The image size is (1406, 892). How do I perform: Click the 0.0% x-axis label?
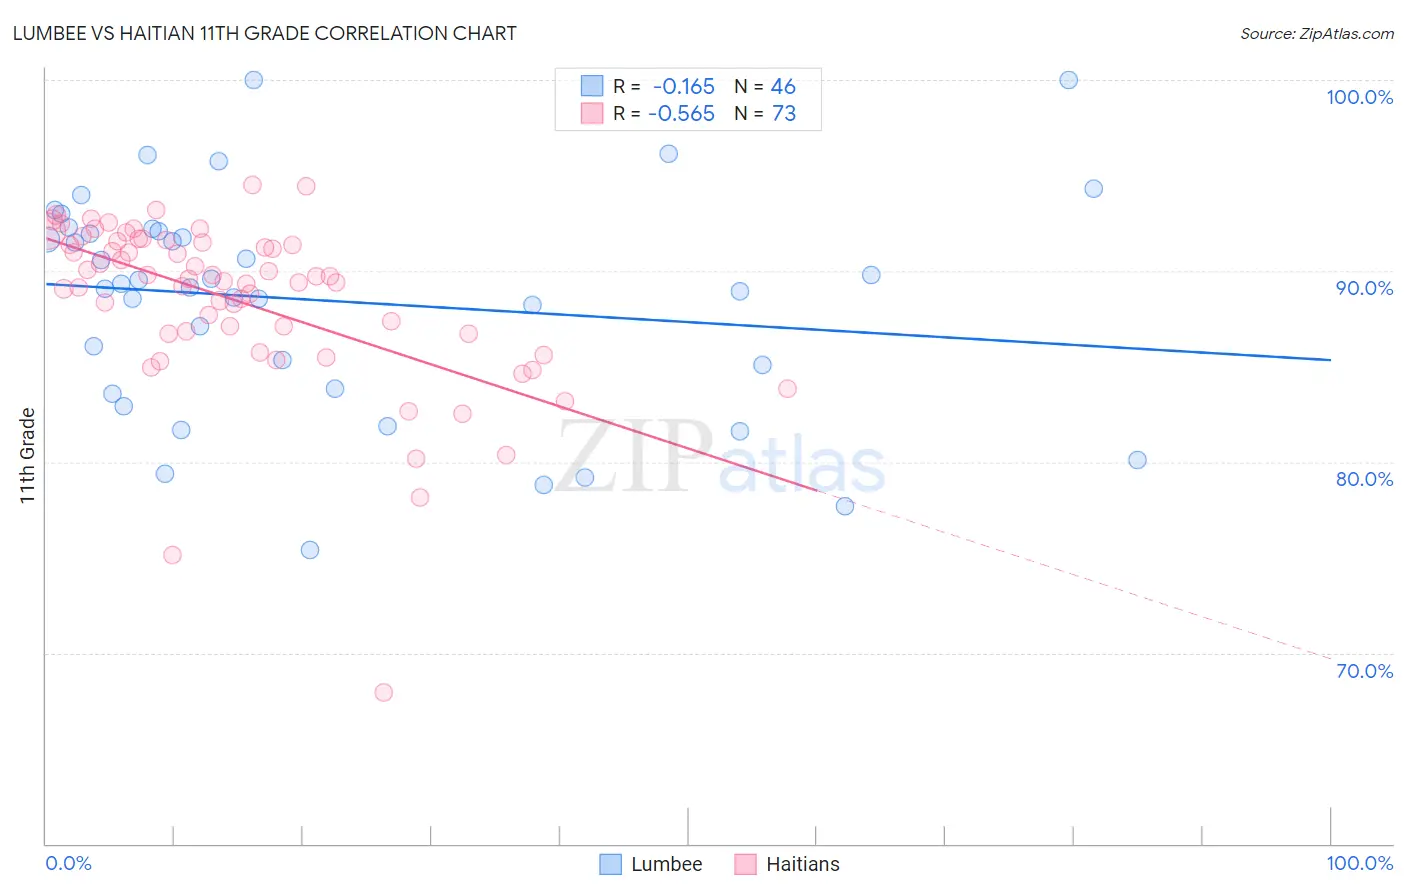[x=68, y=863]
